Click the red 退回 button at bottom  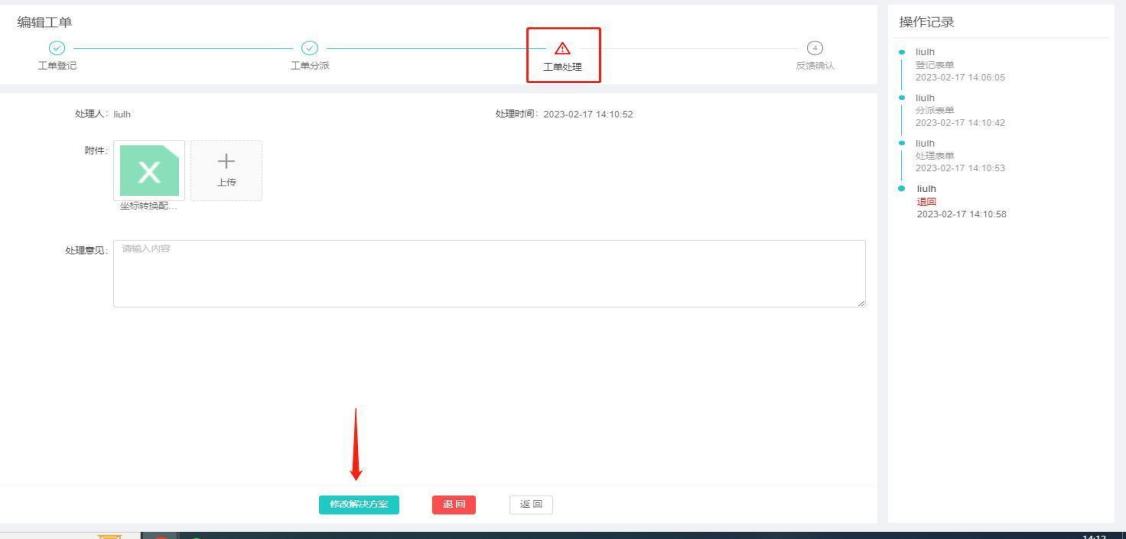coord(454,505)
